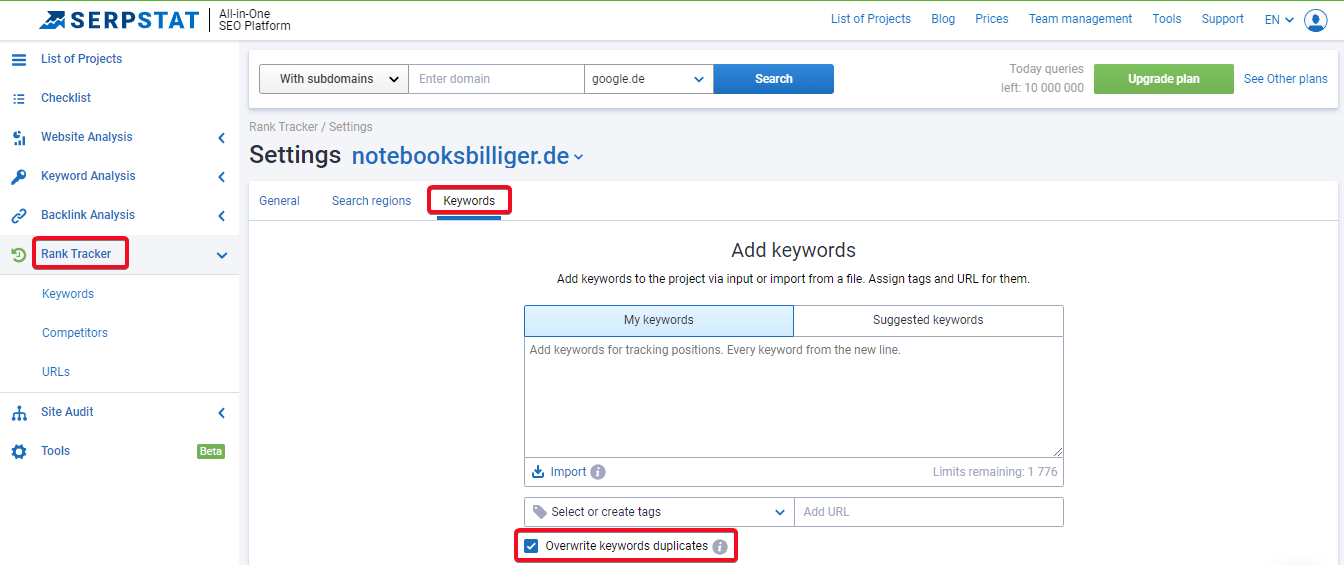Open the Blog link
Image resolution: width=1344 pixels, height=565 pixels.
coord(943,19)
